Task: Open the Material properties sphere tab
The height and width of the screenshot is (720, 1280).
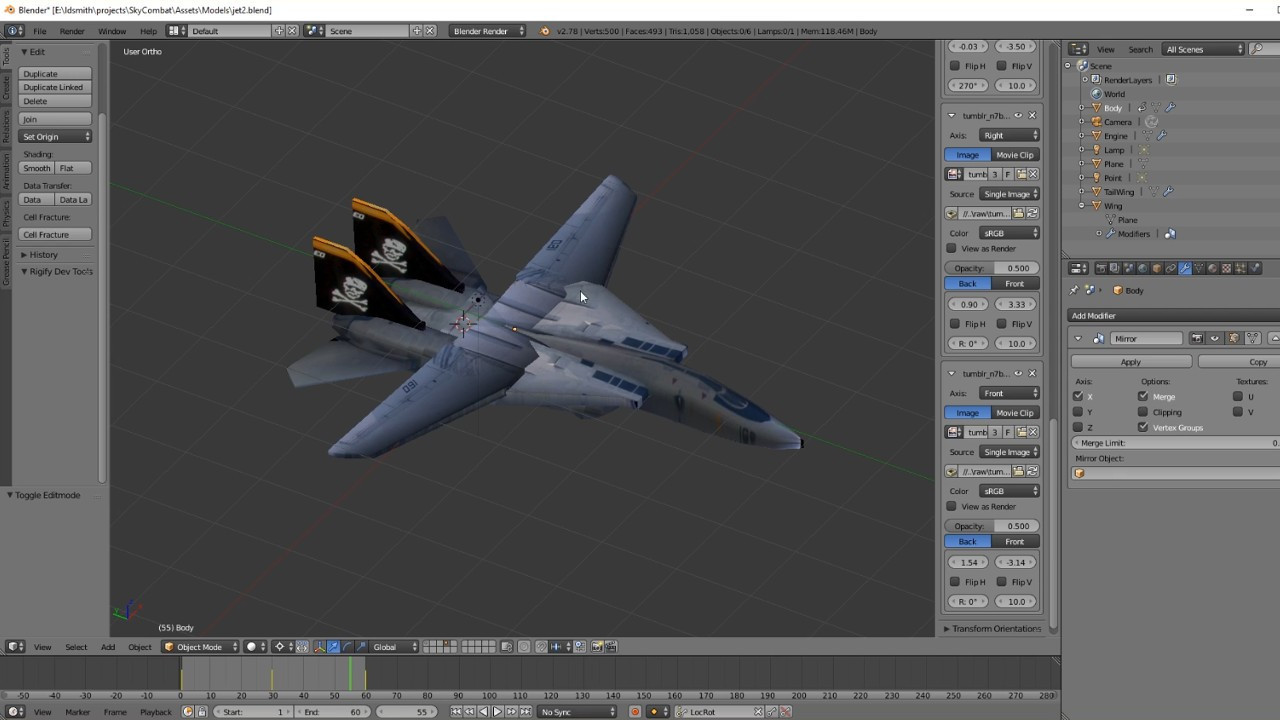Action: tap(1213, 268)
